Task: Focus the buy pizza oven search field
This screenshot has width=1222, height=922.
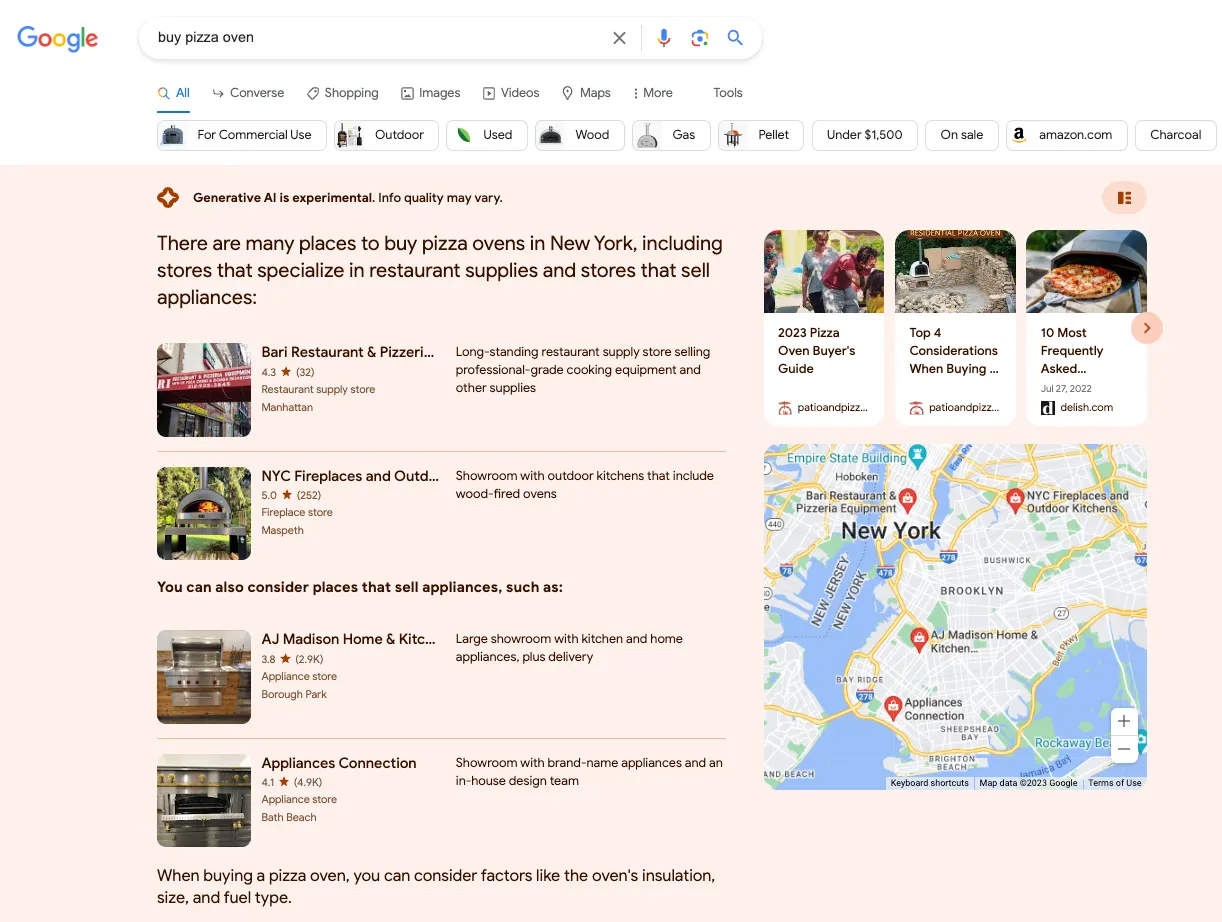Action: [x=380, y=38]
